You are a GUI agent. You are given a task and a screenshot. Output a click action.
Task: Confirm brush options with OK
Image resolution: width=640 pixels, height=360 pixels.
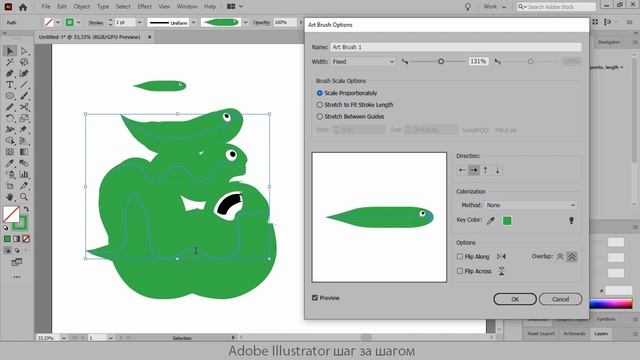[x=515, y=299]
